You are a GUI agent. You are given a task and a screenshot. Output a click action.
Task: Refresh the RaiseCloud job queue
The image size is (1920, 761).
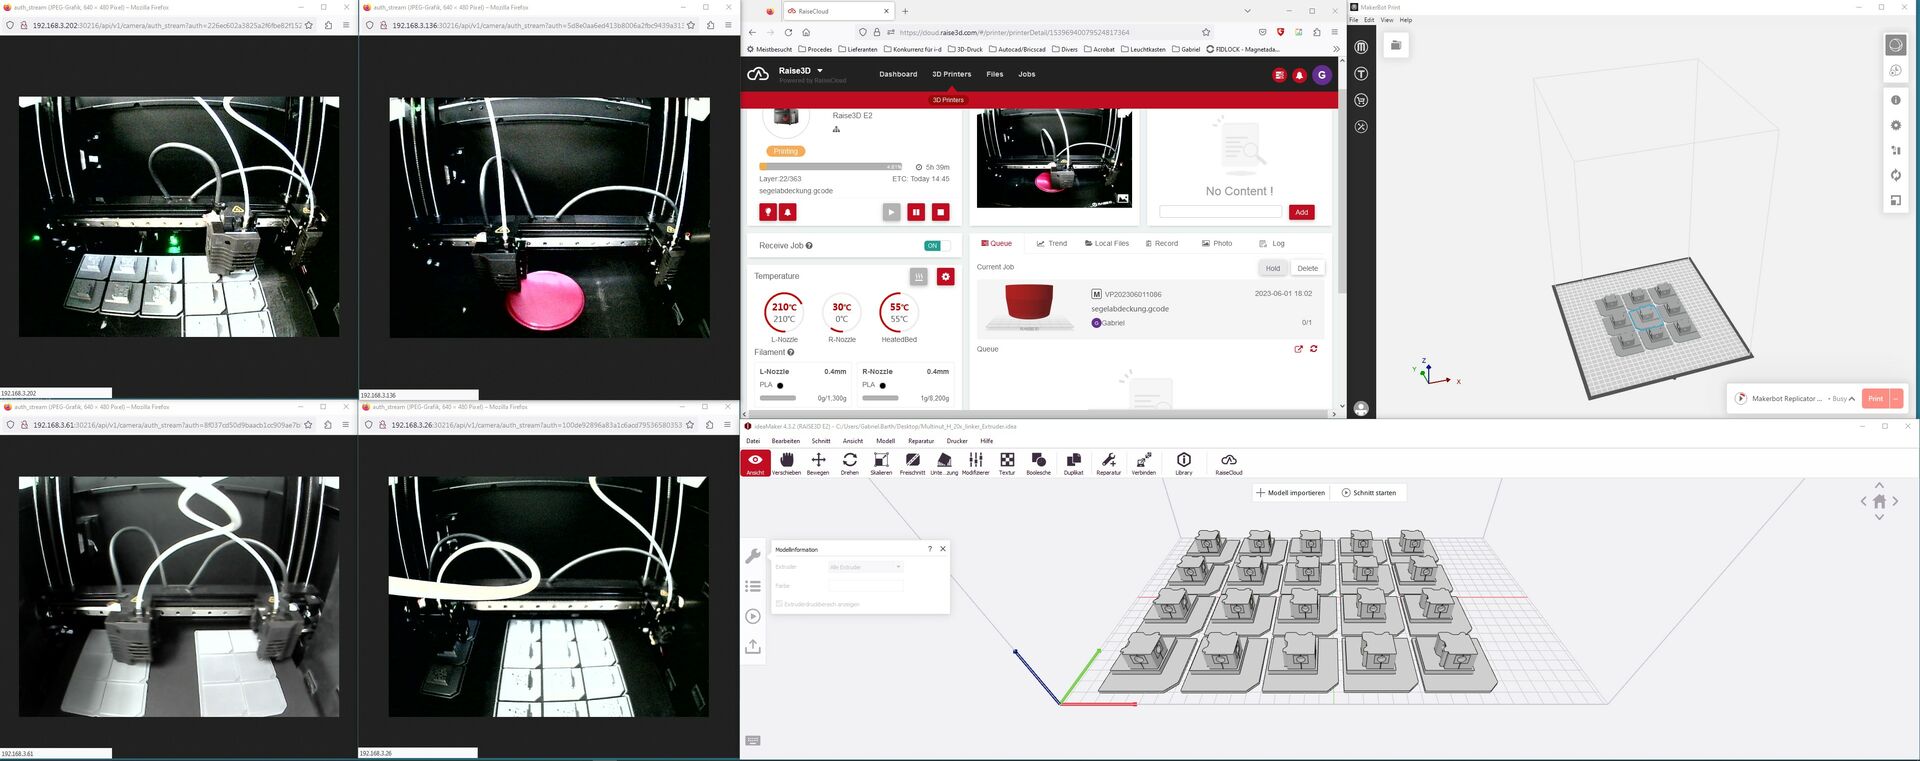(1314, 349)
